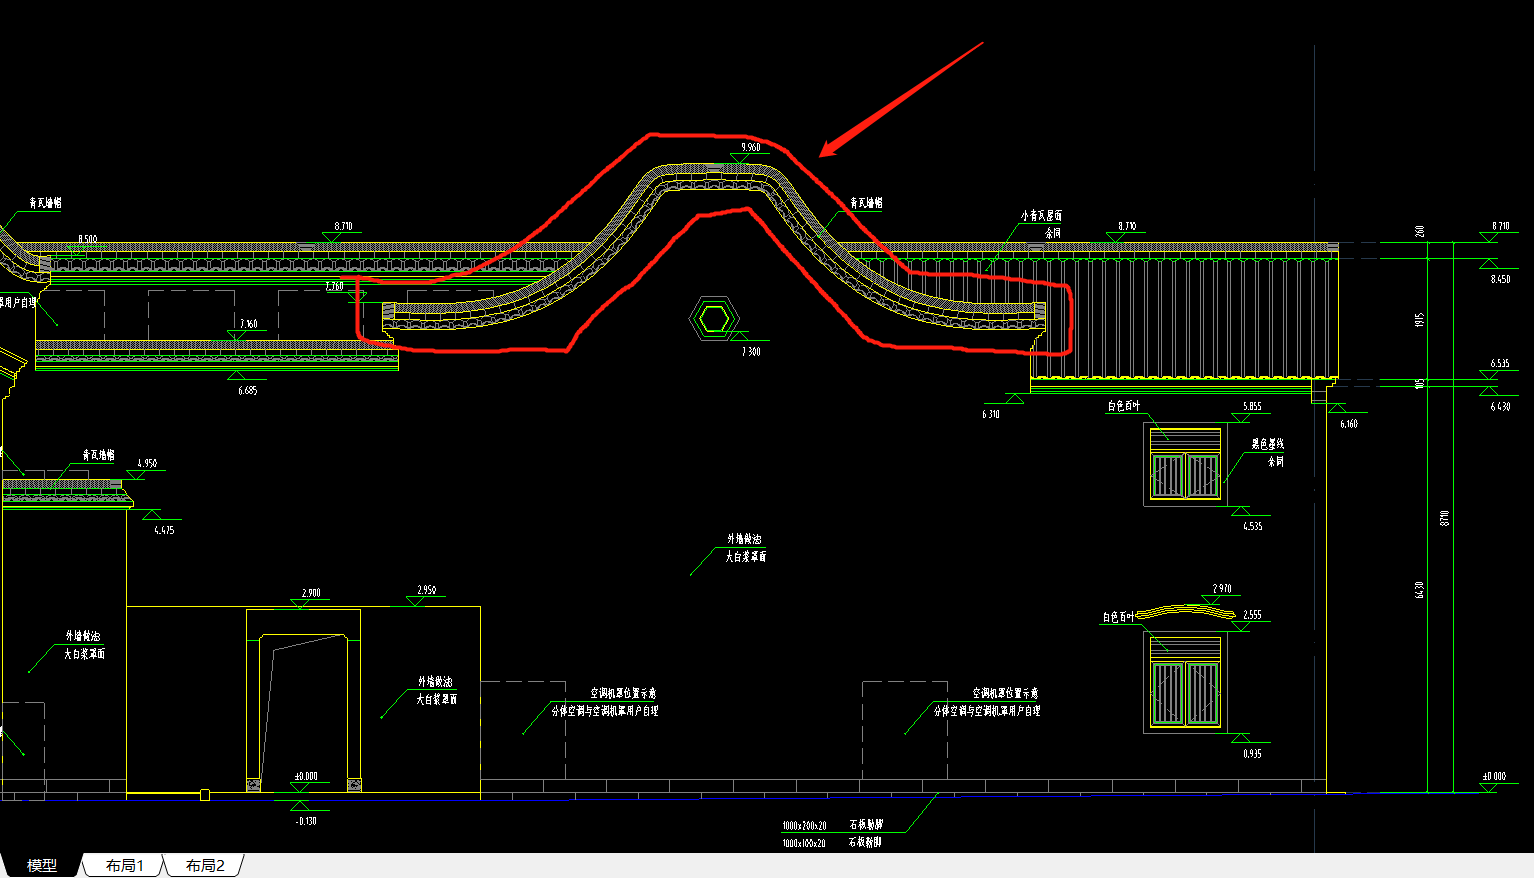Screen dimensions: 1534x878
Task: Select the 小青瓦屋面 annotation
Action: 1041,216
